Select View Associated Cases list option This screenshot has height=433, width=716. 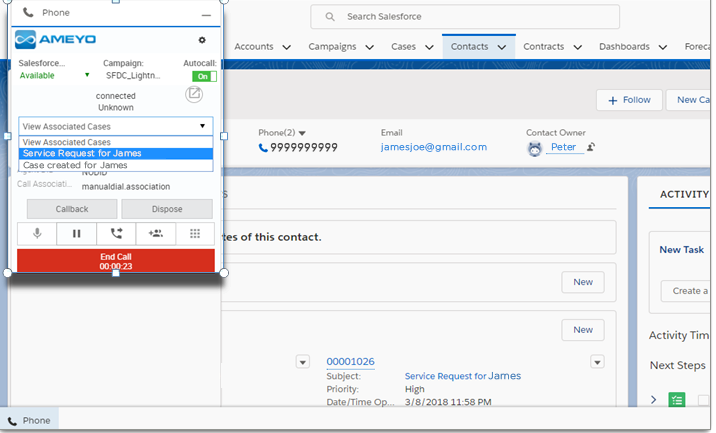[x=116, y=142]
